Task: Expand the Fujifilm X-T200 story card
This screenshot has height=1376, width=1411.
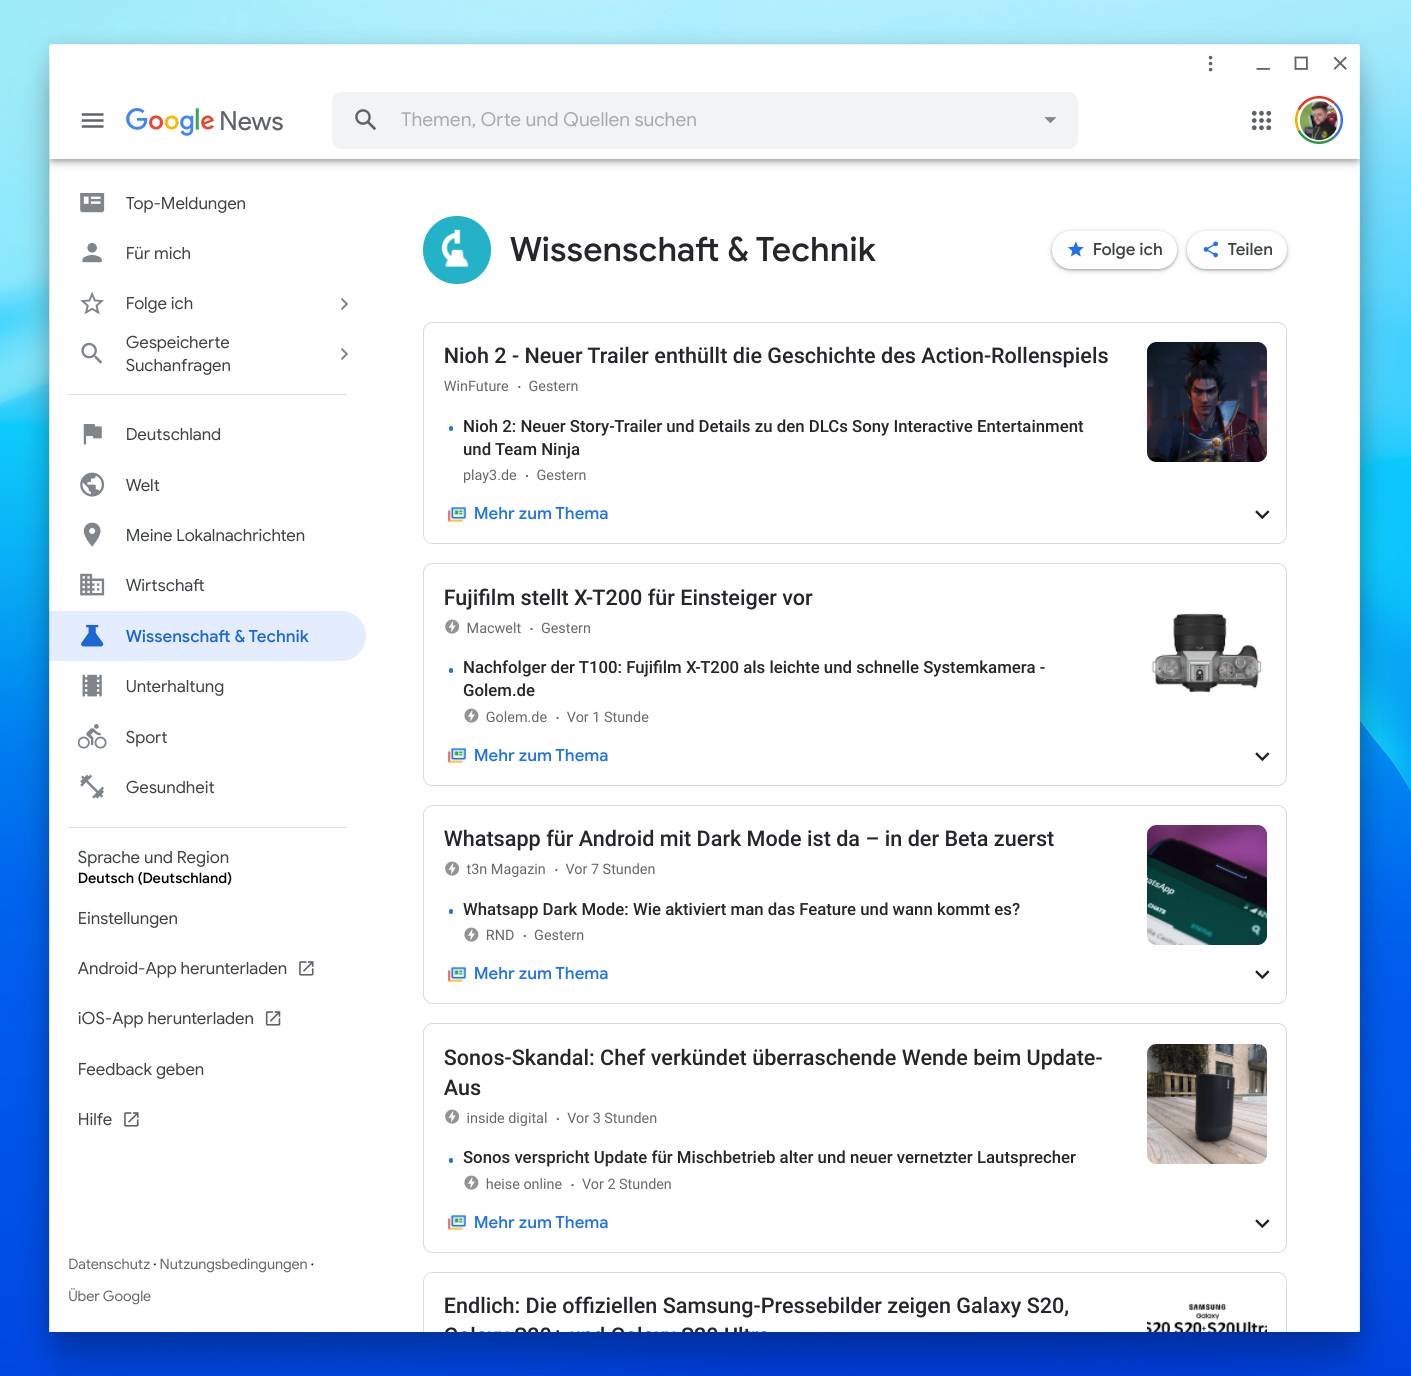Action: [1262, 756]
